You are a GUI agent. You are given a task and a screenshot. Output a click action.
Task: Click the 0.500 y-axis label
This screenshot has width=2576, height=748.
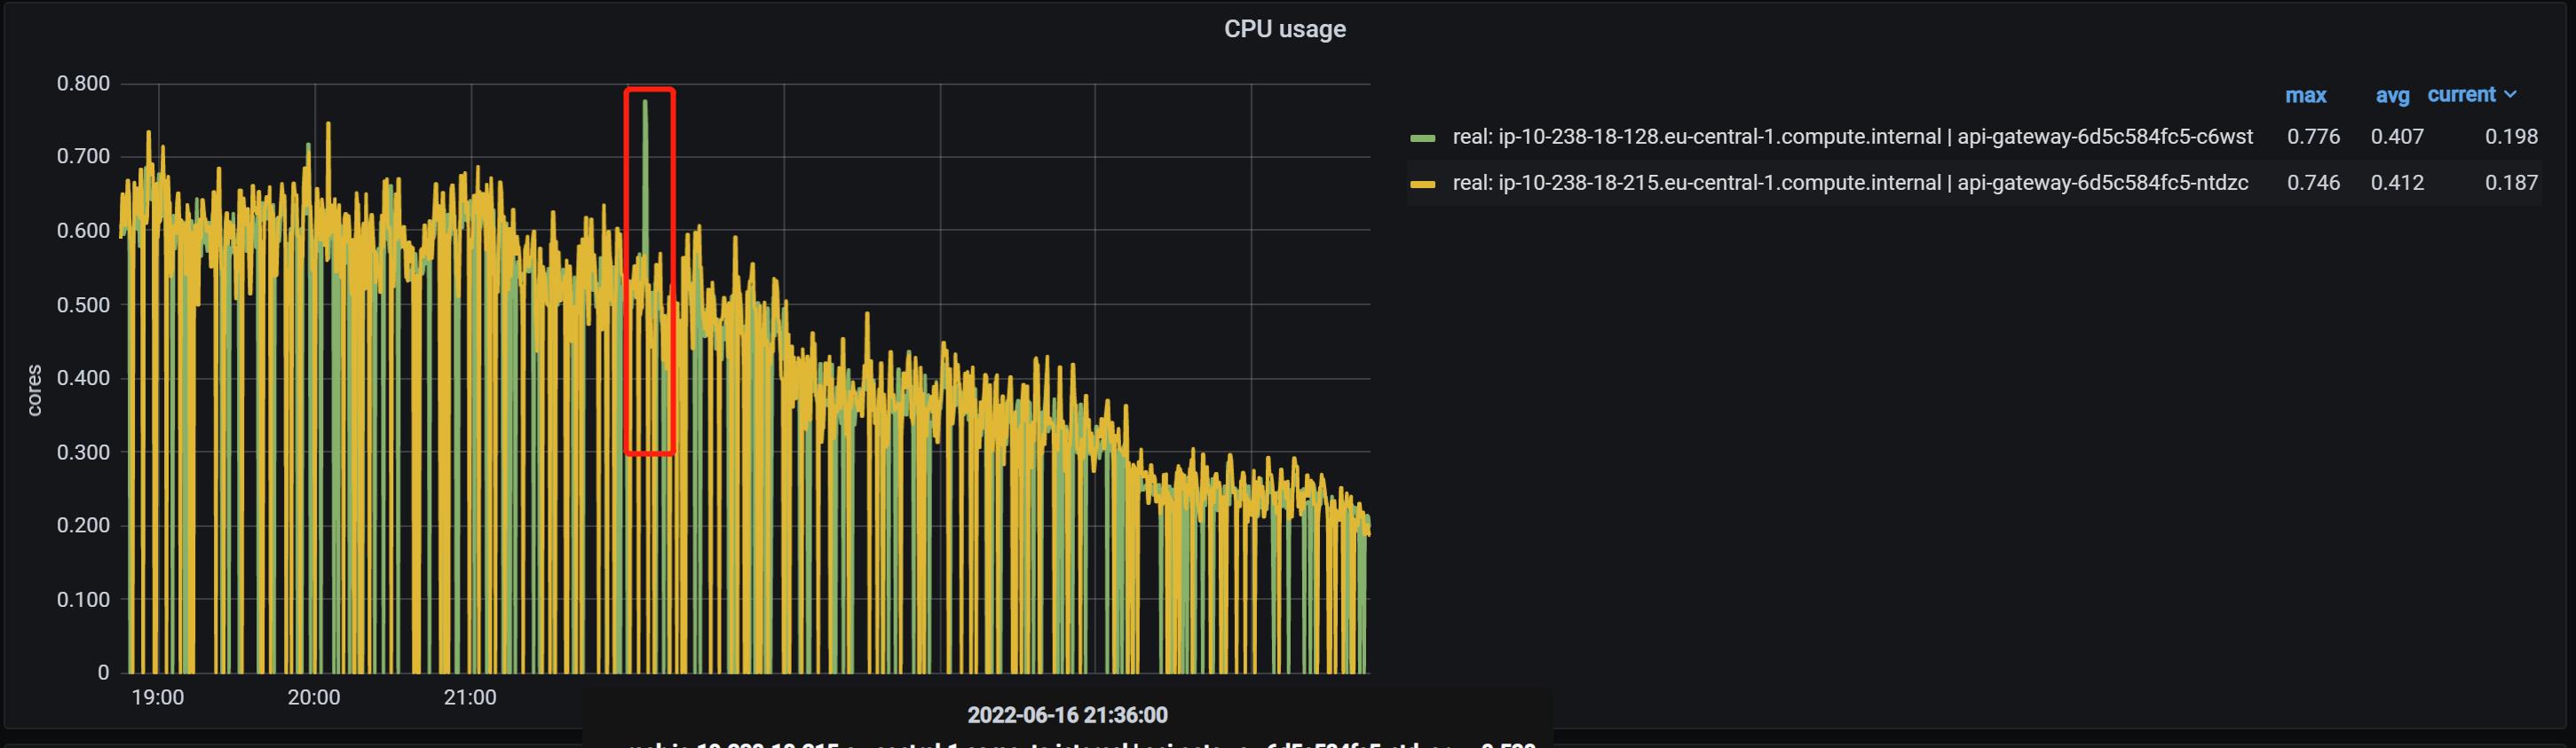[83, 305]
